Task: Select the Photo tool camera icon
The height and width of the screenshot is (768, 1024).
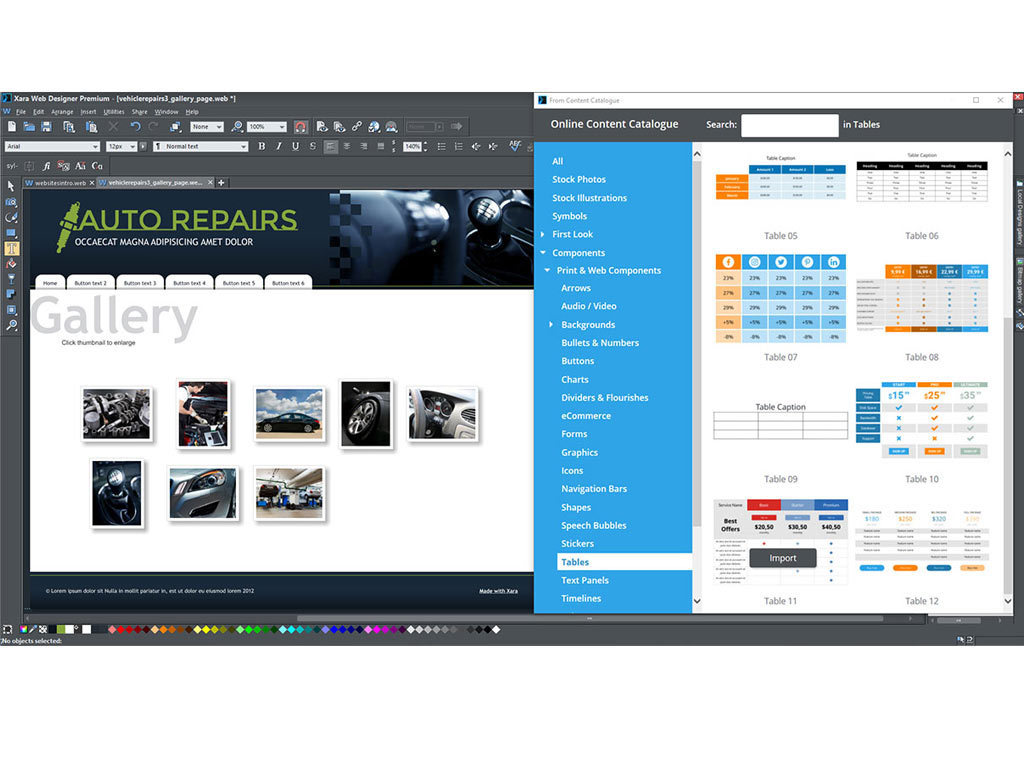Action: coord(11,202)
